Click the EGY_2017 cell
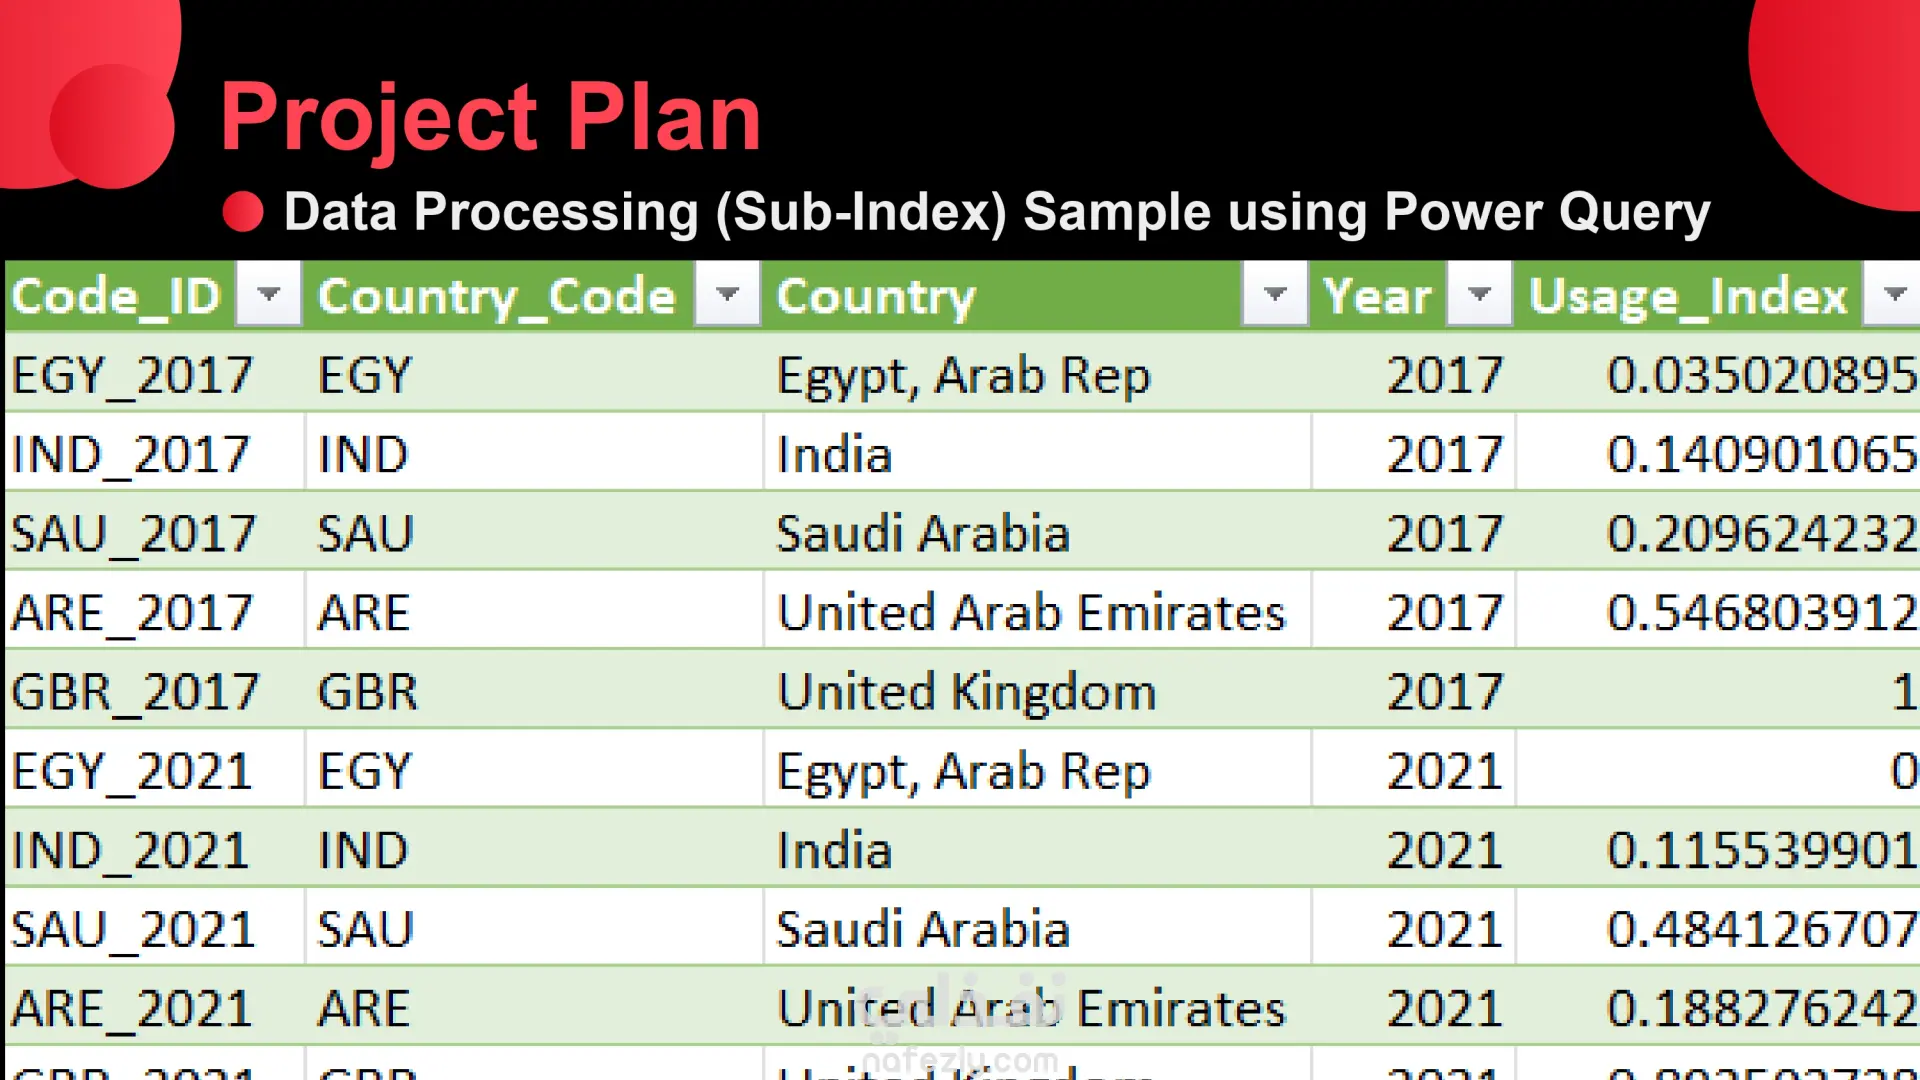Viewport: 1920px width, 1080px height. click(x=154, y=374)
